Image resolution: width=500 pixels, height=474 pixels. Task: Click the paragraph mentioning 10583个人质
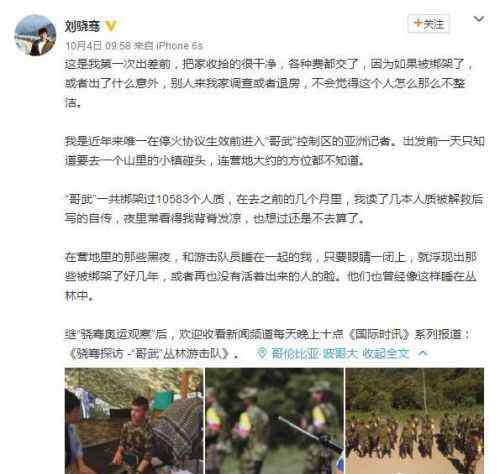click(x=274, y=209)
